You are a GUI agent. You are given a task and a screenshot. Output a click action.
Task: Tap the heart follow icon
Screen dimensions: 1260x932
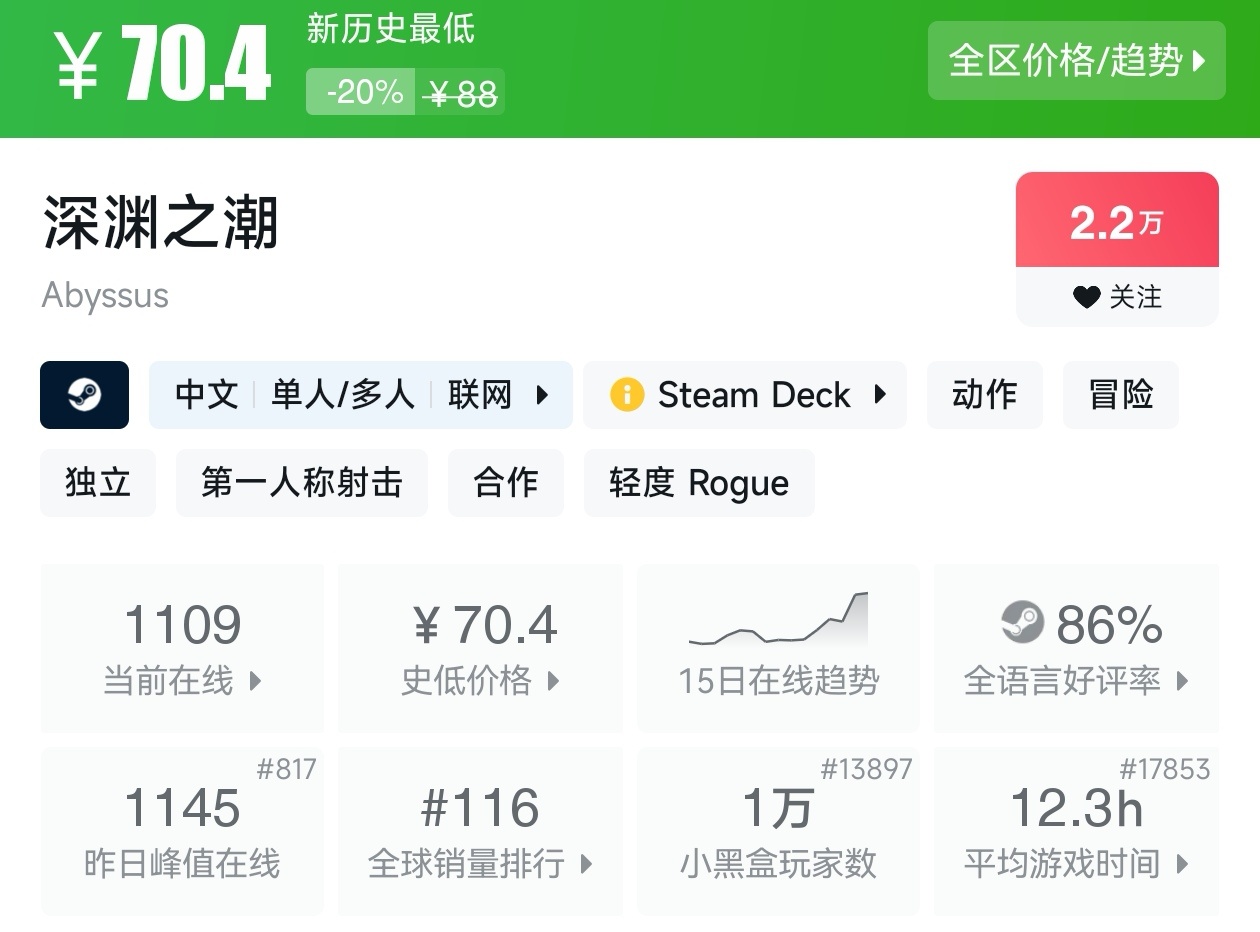tap(1086, 297)
